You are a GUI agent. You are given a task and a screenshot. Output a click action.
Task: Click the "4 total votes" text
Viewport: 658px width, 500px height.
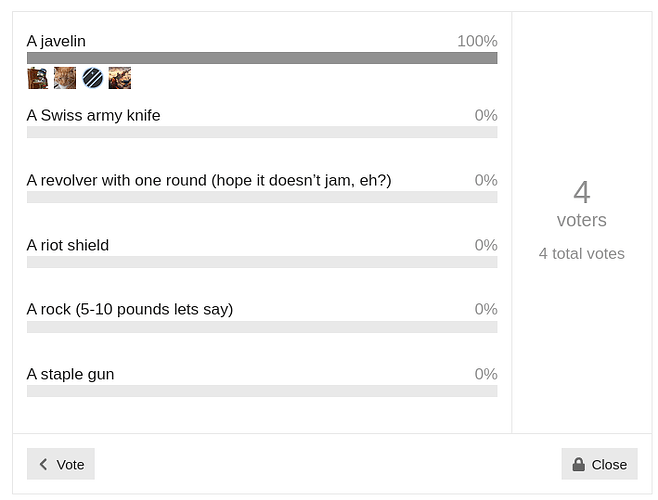pos(581,254)
